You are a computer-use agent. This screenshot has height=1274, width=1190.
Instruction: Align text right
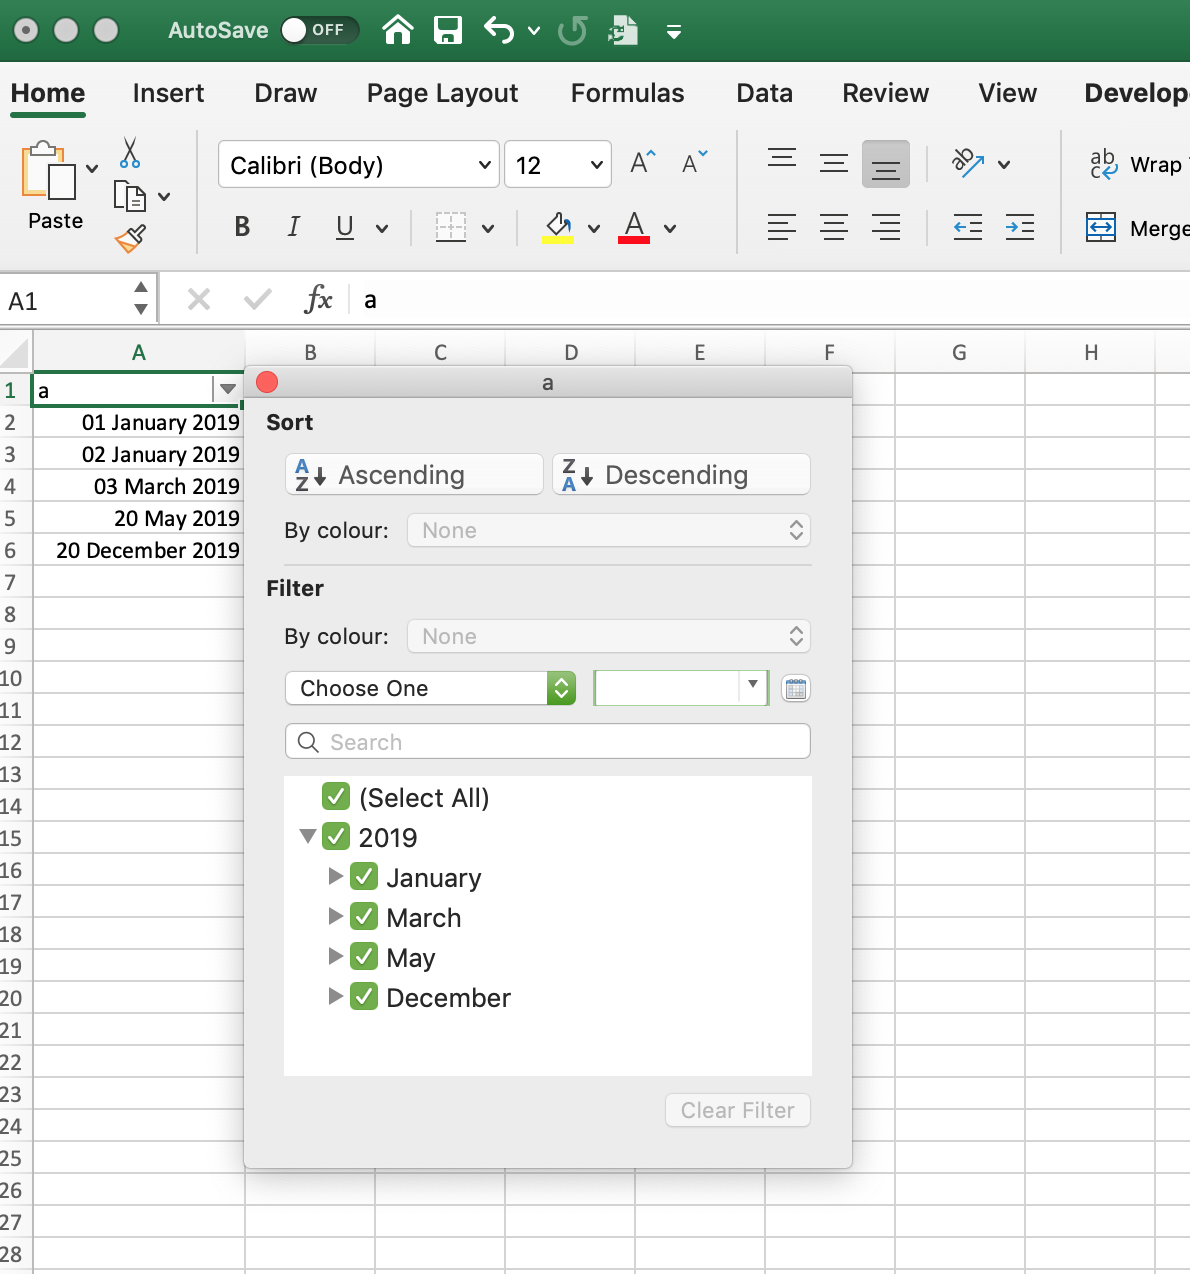(x=886, y=227)
